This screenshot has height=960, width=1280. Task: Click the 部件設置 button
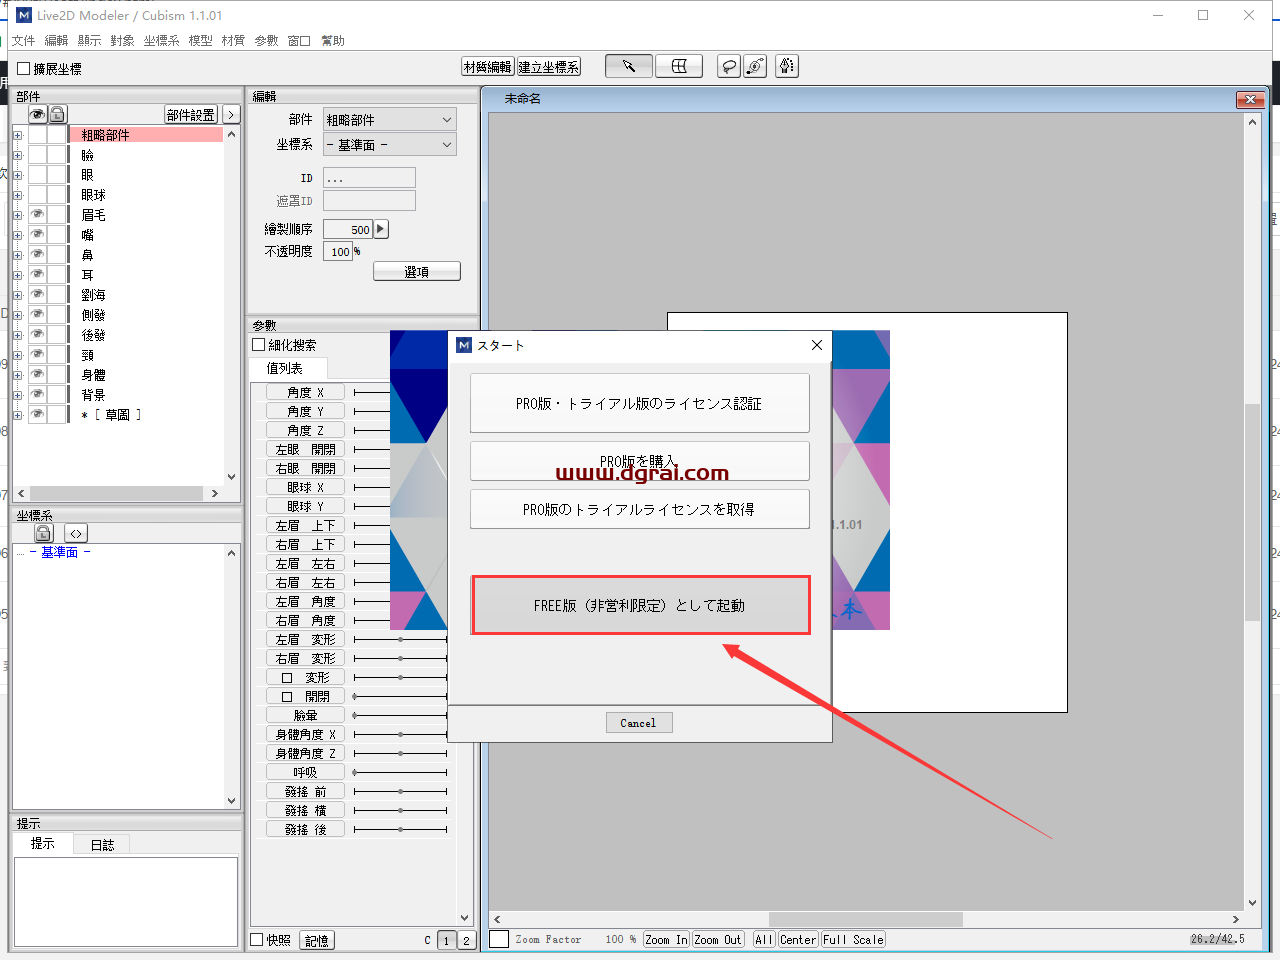(191, 115)
